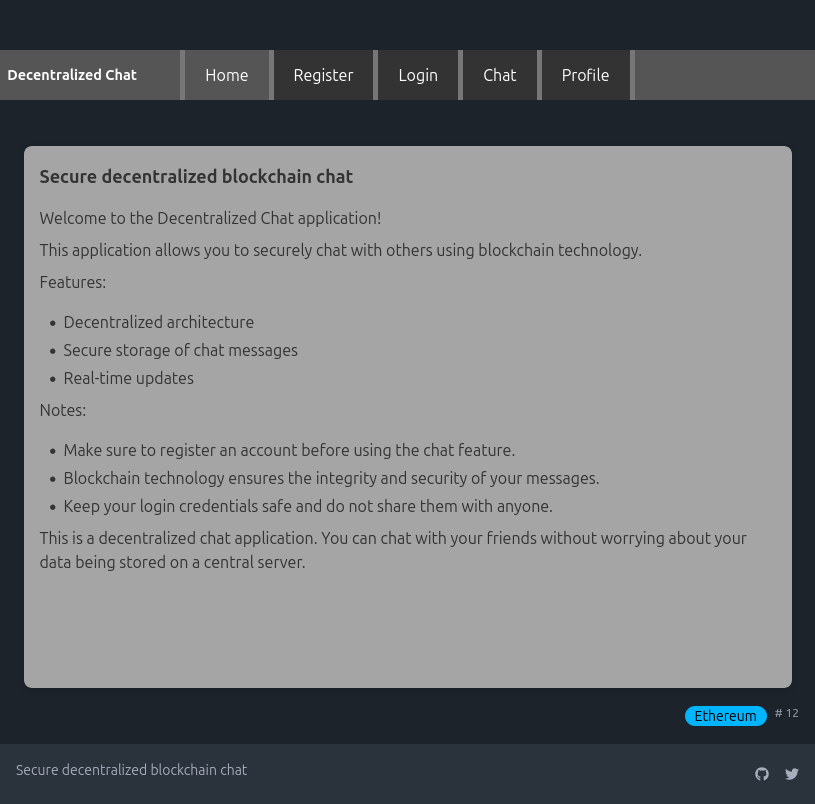The width and height of the screenshot is (815, 804).
Task: Click the '# 12' number label
Action: point(787,714)
